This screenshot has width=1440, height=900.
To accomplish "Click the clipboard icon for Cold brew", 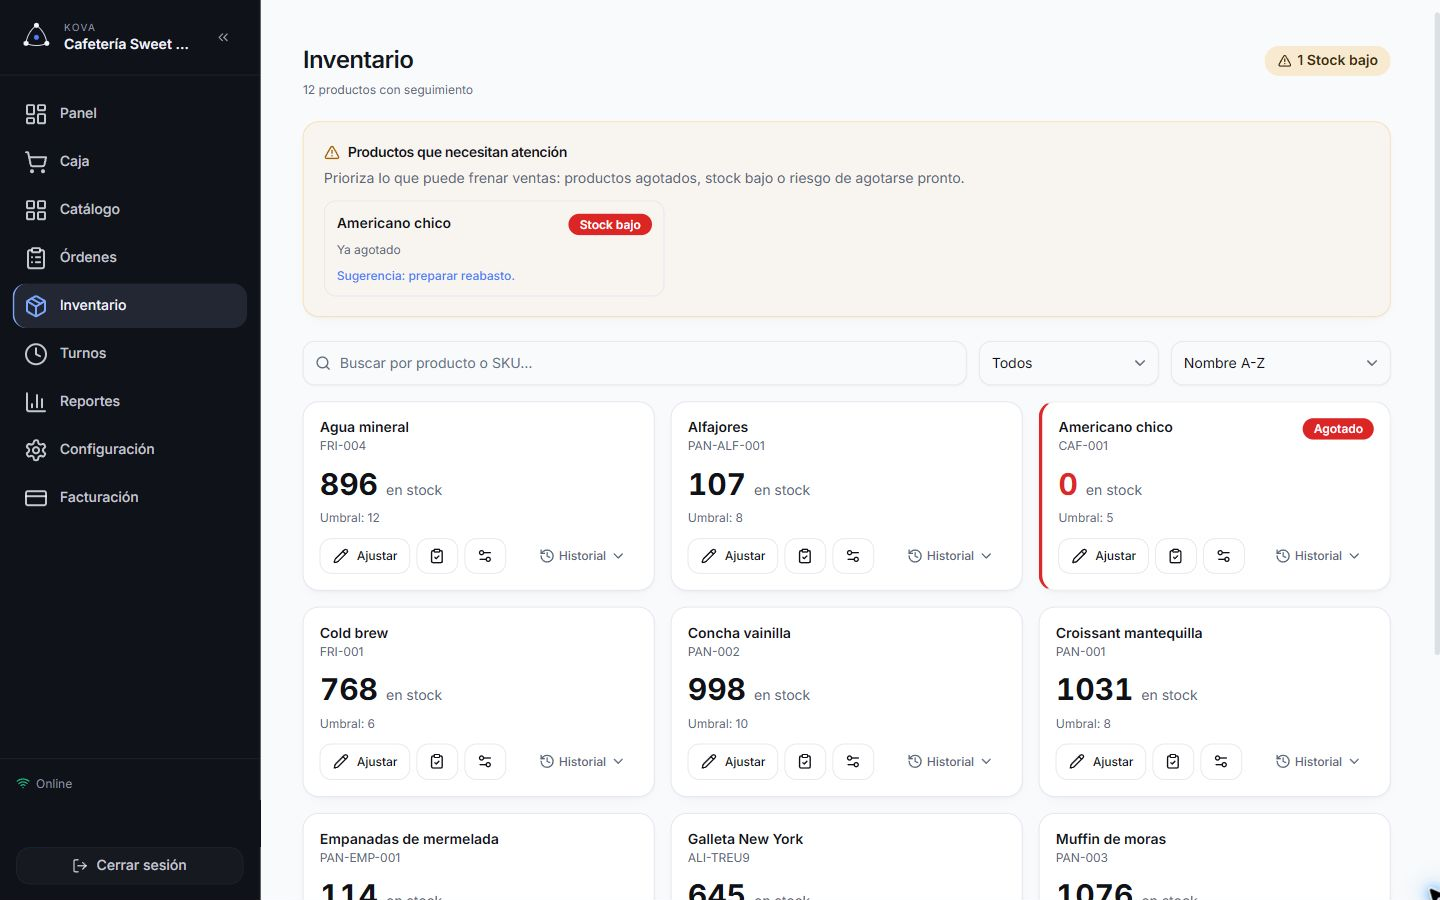I will [x=437, y=762].
